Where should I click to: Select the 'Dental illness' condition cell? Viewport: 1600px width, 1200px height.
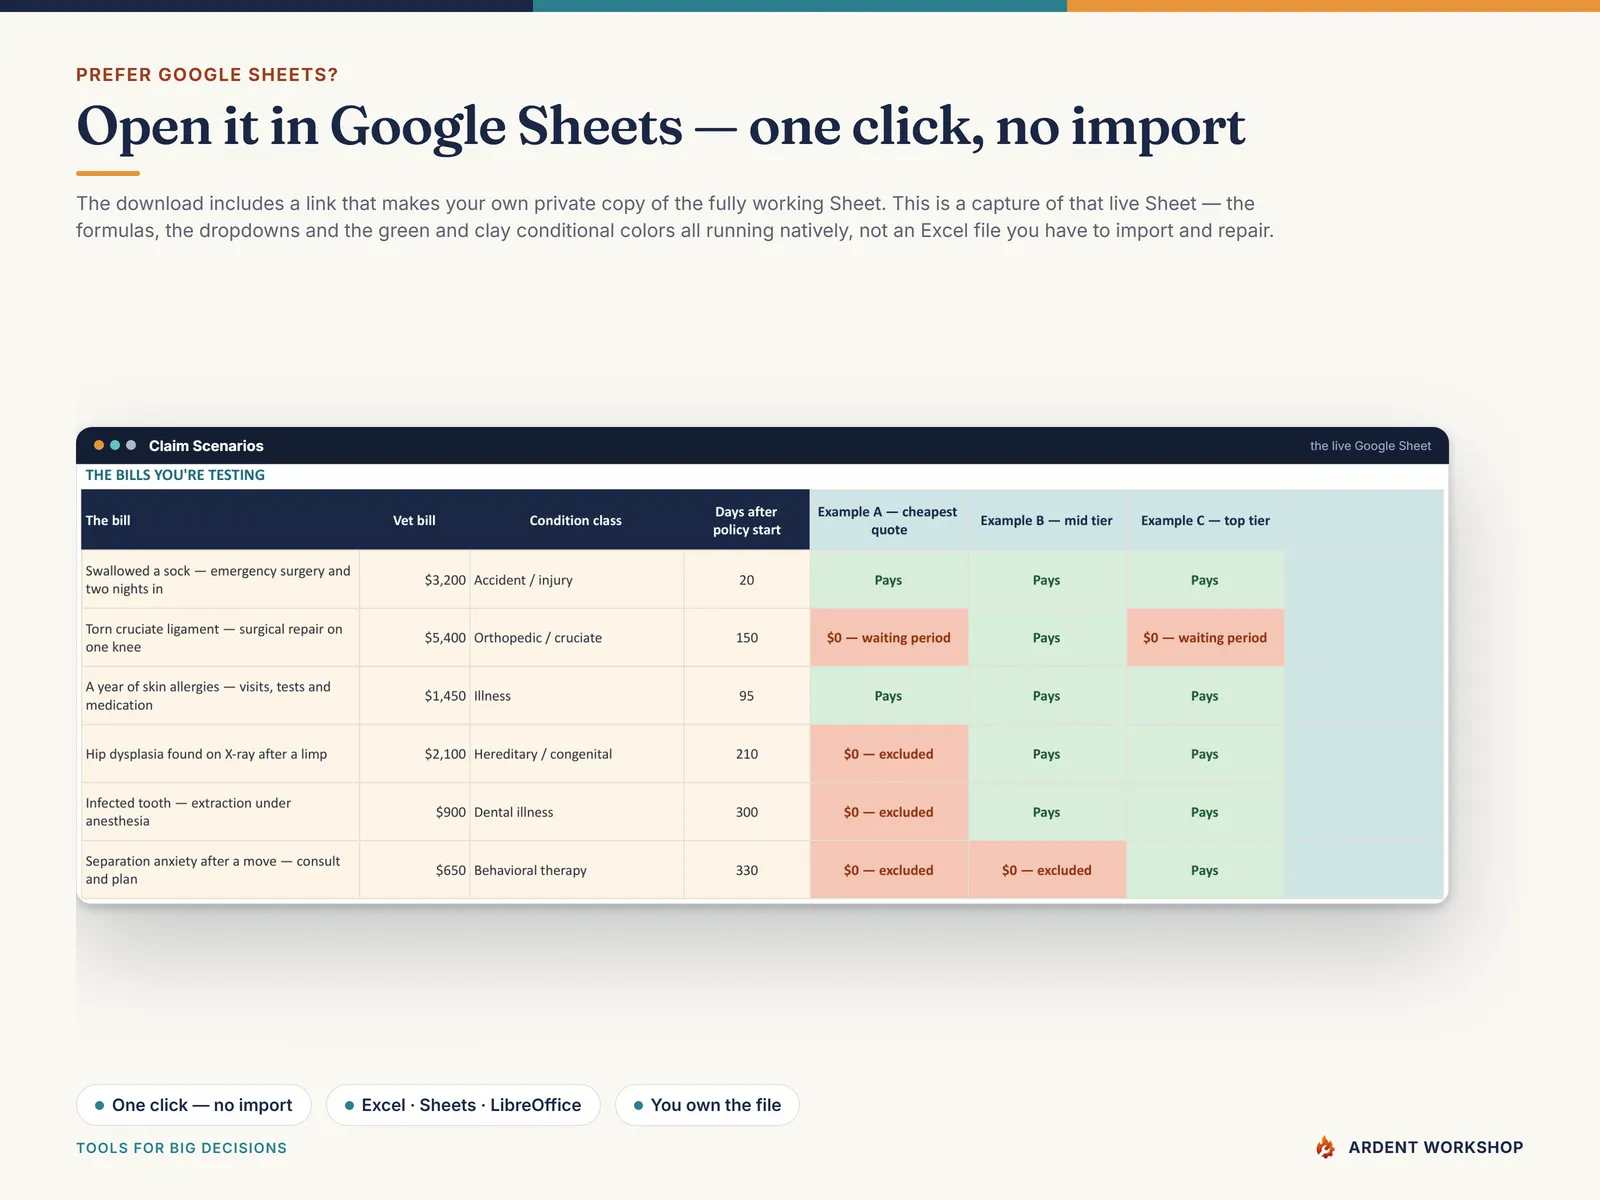[x=577, y=812]
